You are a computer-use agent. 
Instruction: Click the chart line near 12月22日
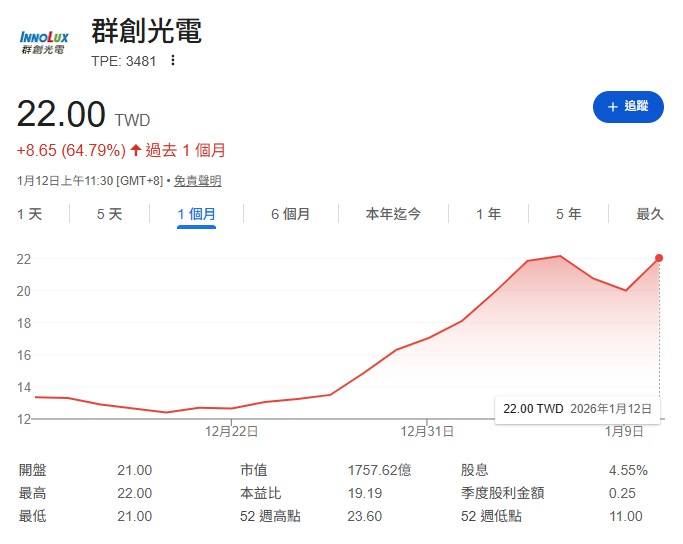click(x=233, y=408)
